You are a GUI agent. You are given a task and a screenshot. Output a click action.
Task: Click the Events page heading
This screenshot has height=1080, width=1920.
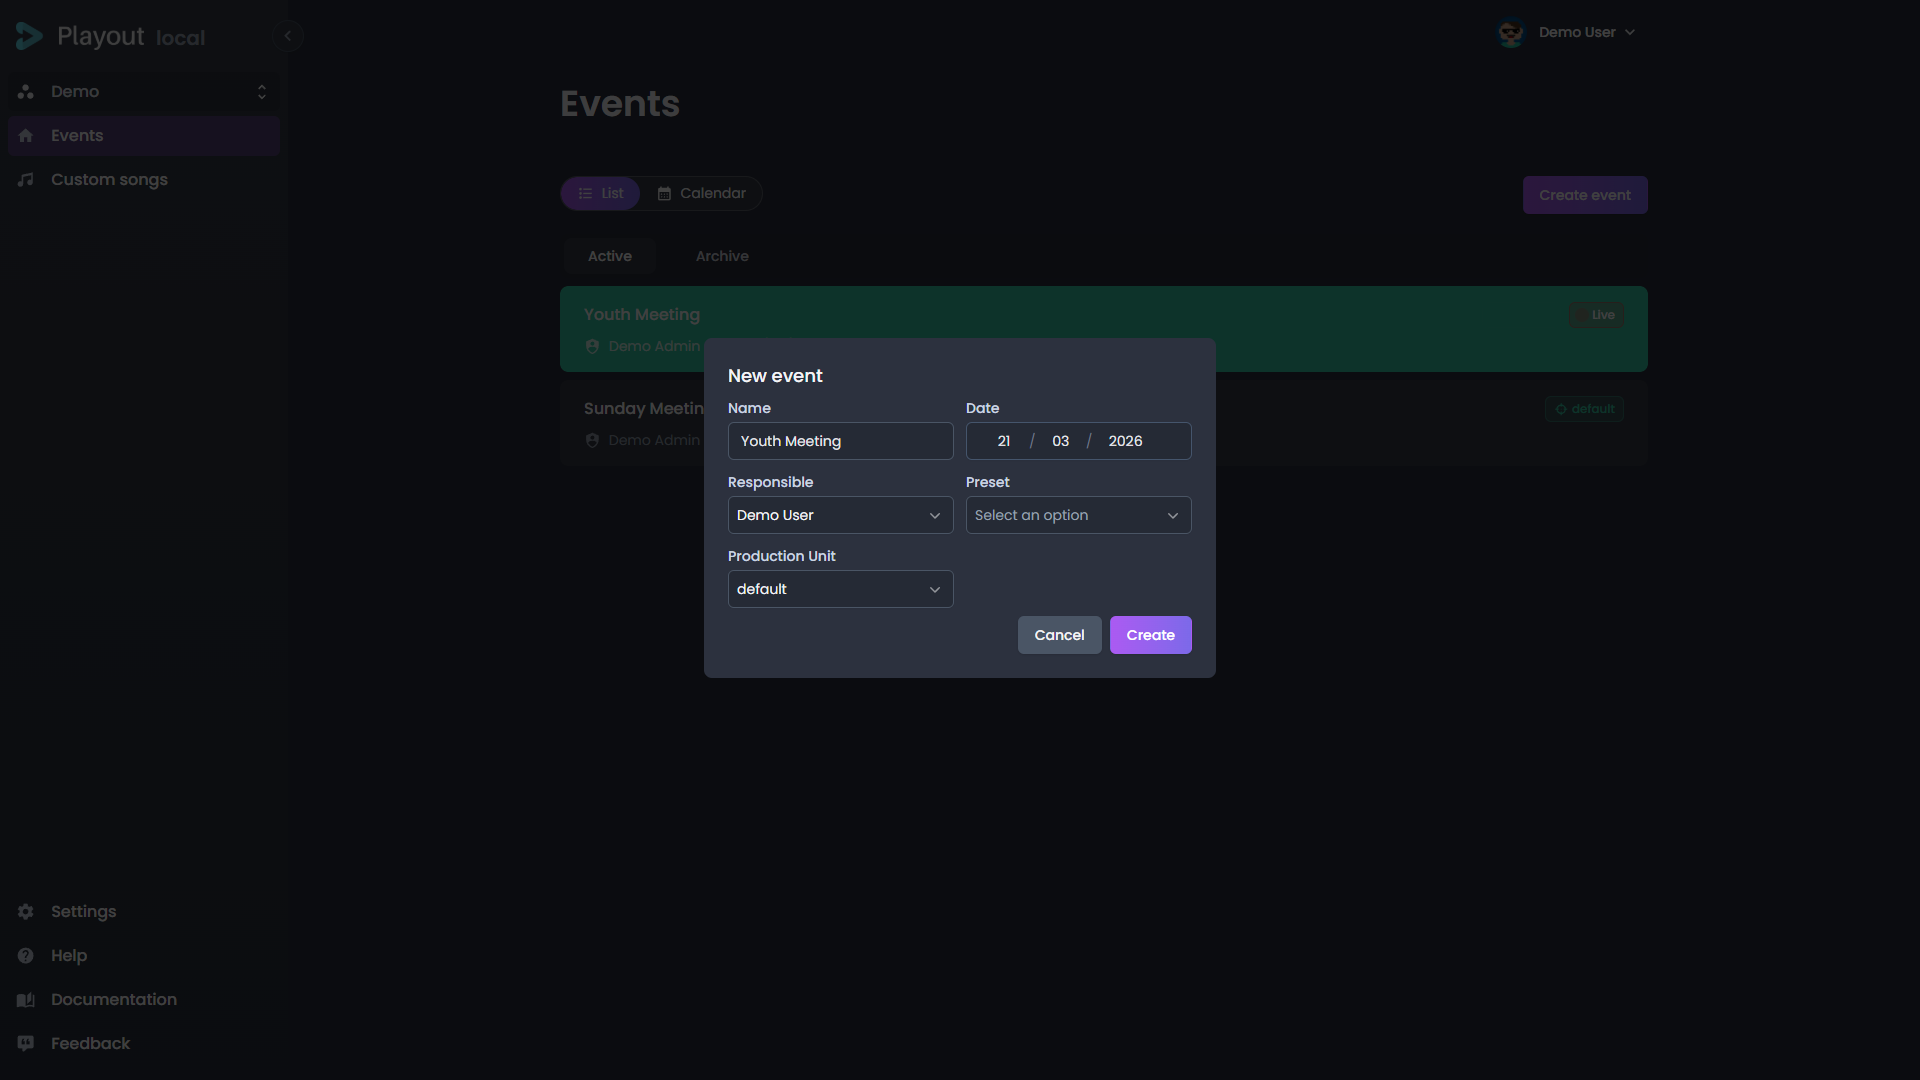(620, 104)
